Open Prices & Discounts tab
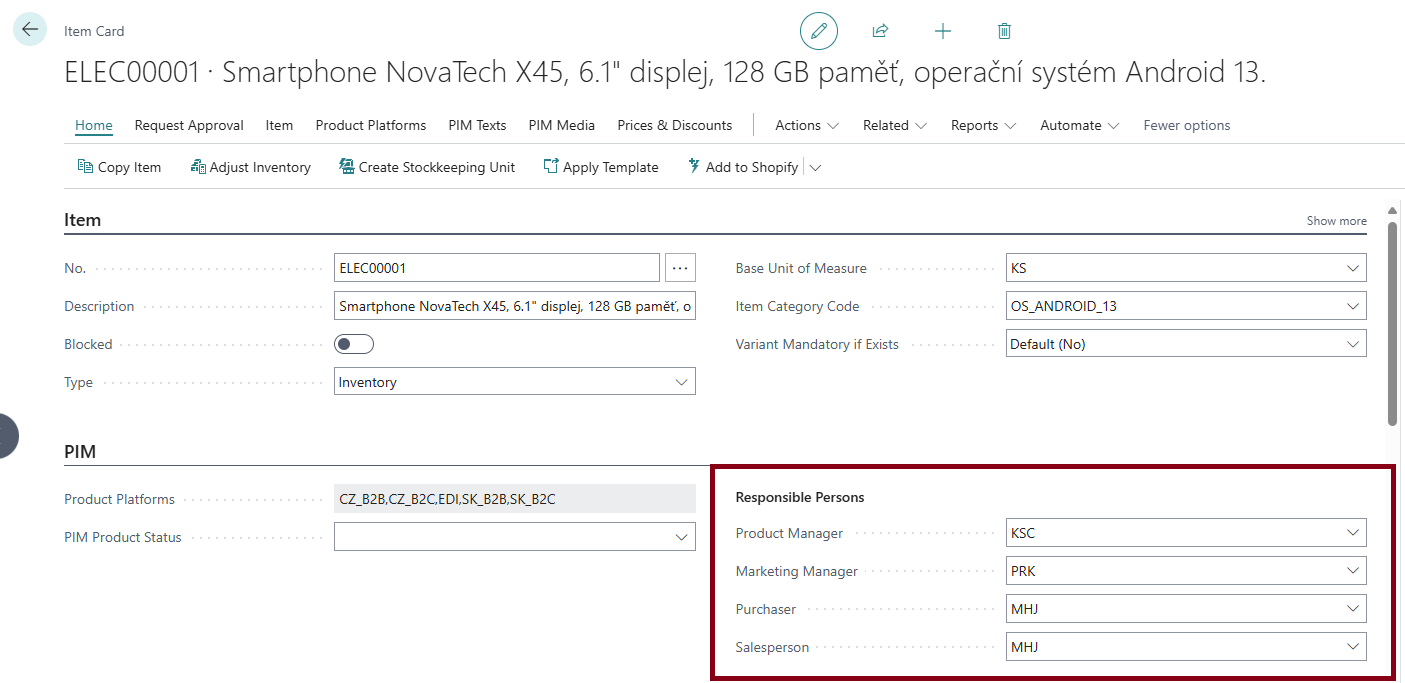1405x683 pixels. pos(674,125)
